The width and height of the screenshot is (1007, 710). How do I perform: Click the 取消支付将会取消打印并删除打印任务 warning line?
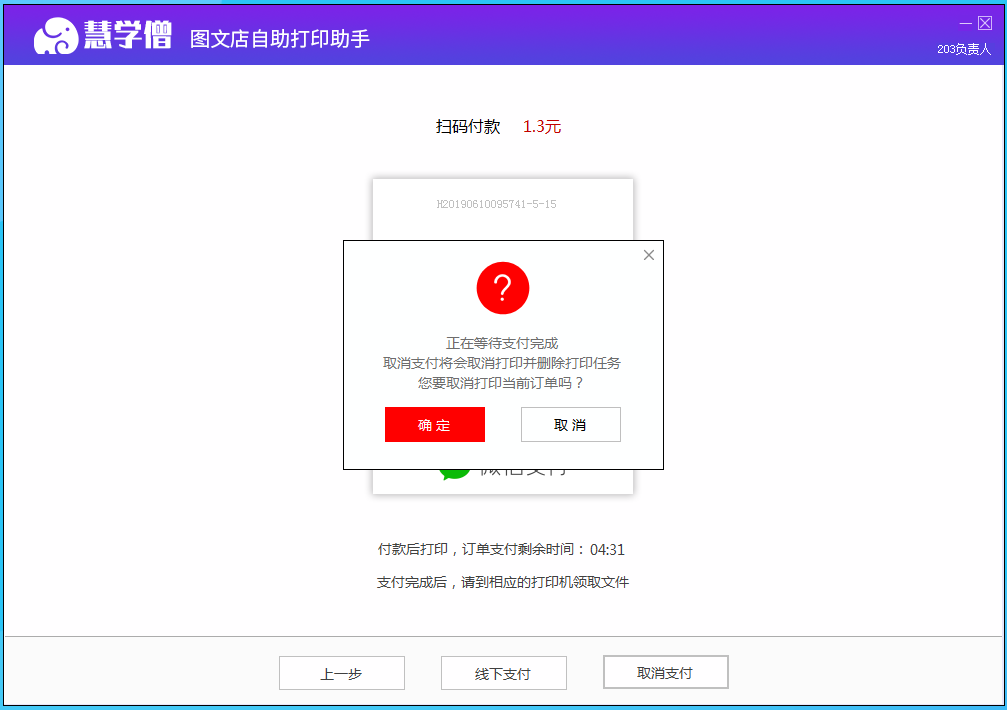pyautogui.click(x=502, y=363)
